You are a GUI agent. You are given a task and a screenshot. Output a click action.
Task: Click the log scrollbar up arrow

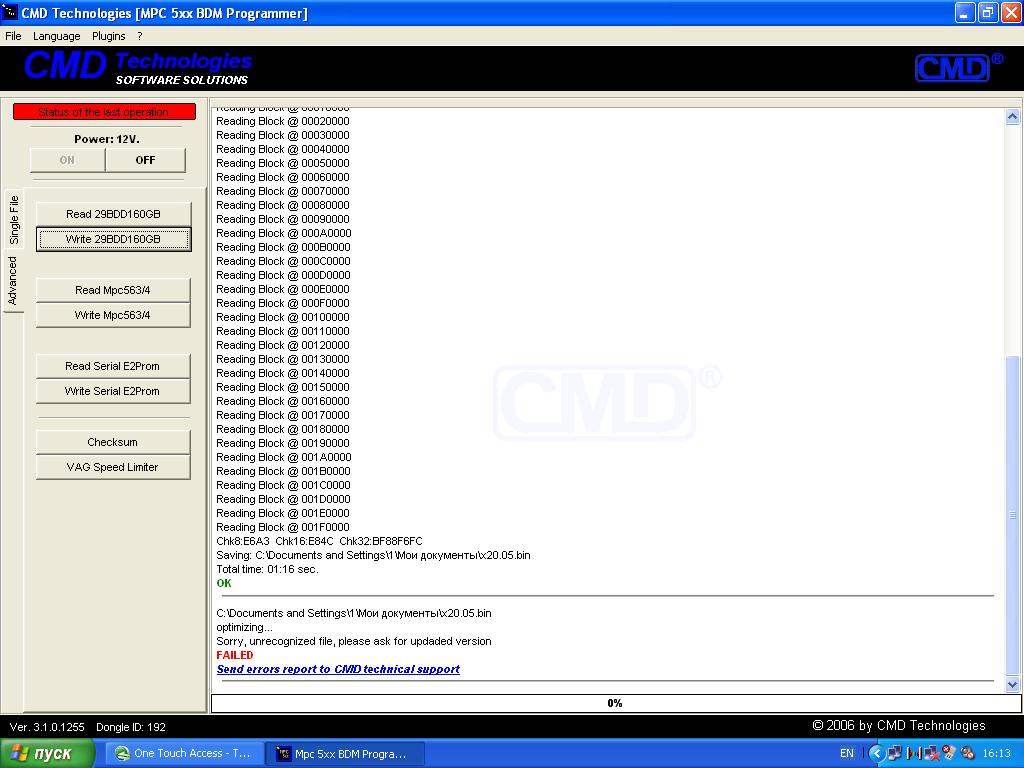coord(1012,116)
